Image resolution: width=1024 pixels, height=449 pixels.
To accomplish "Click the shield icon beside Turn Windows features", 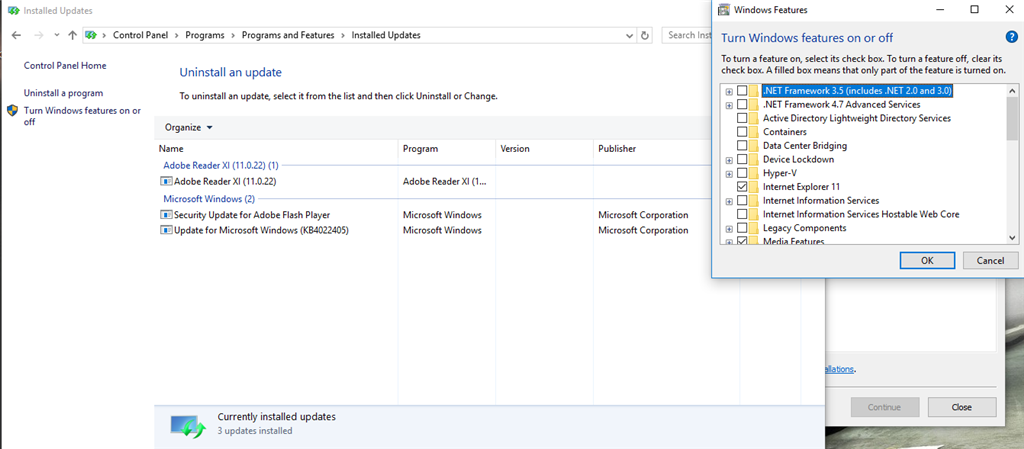I will click(x=12, y=110).
